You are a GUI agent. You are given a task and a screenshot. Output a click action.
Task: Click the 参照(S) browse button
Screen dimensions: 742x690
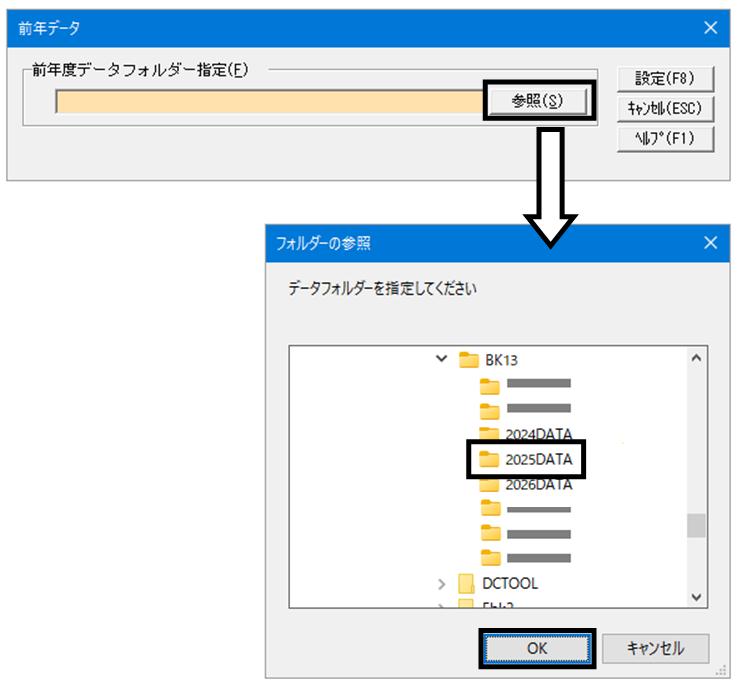pyautogui.click(x=537, y=101)
